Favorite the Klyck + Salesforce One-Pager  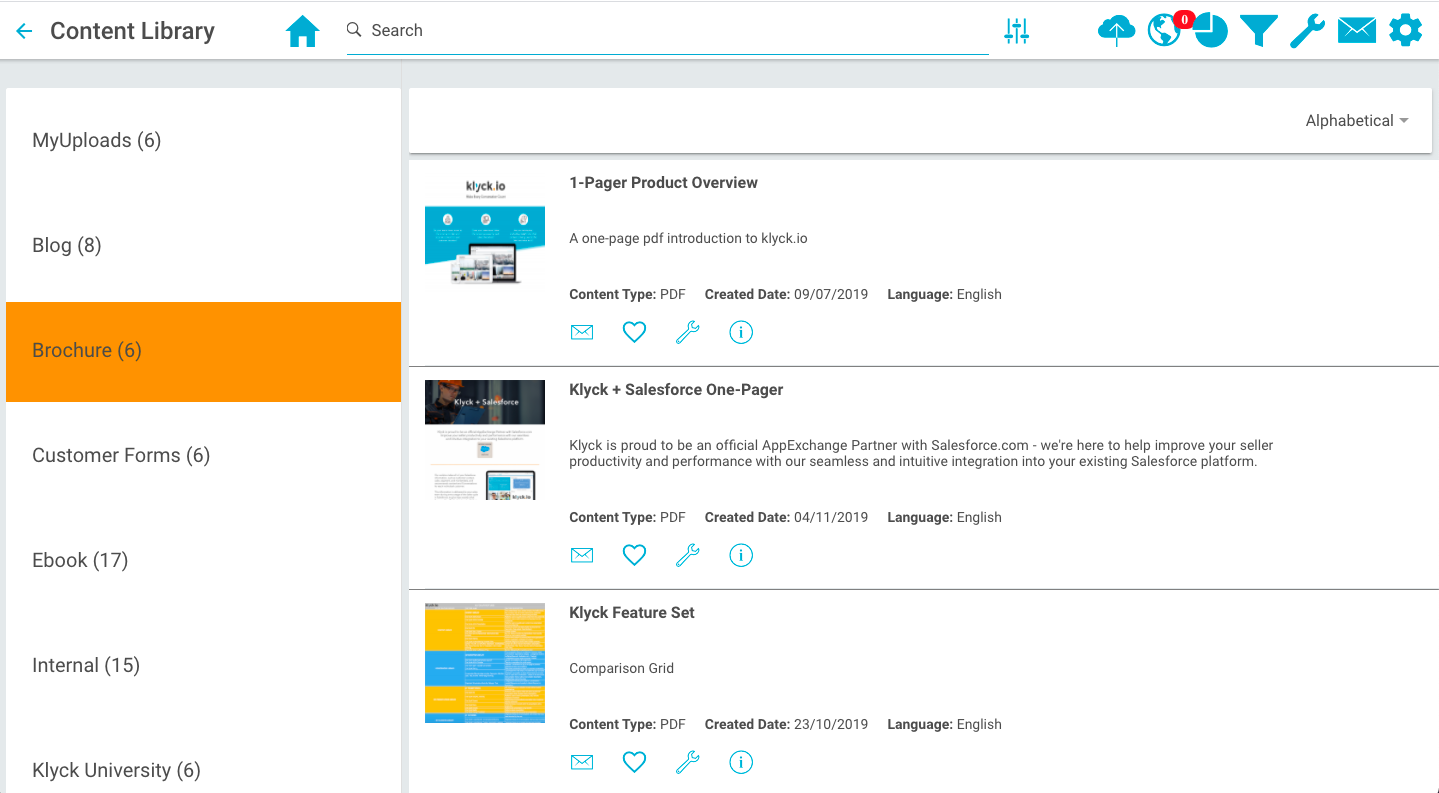point(634,555)
